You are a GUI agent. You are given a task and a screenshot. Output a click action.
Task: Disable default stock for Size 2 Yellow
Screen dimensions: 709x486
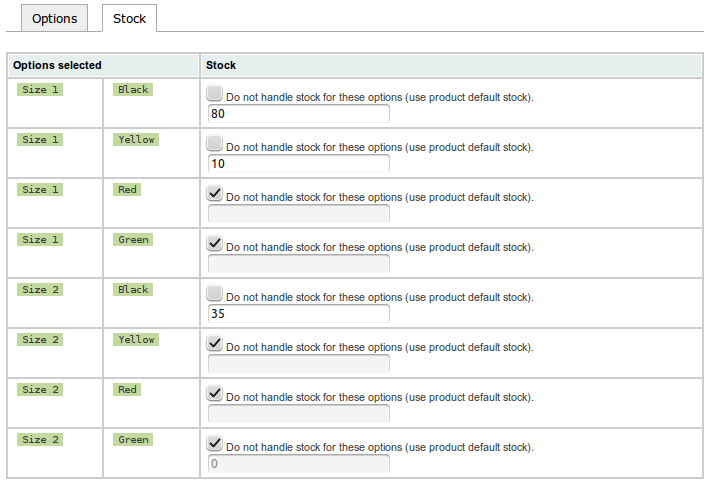[x=214, y=343]
